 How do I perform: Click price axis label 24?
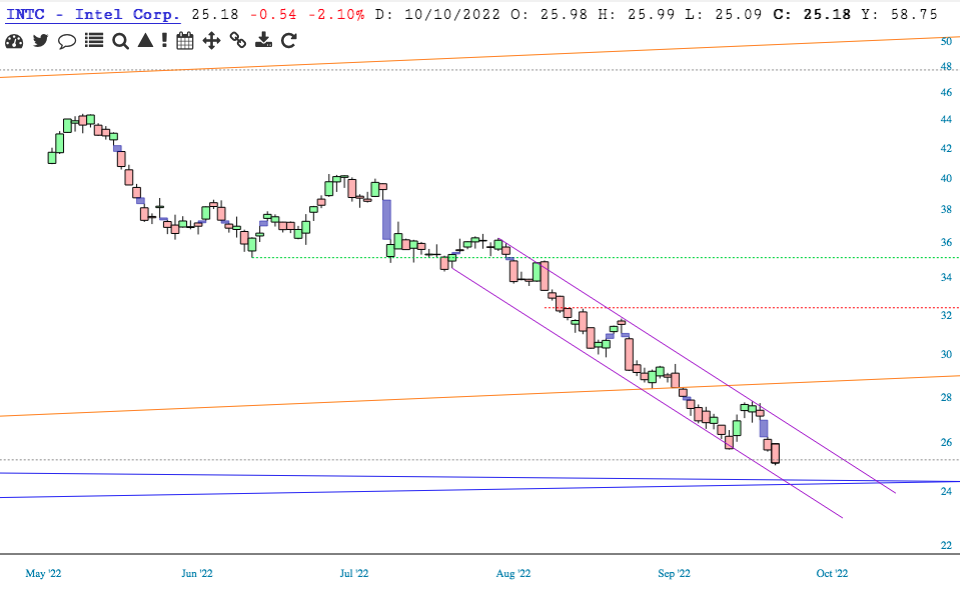click(946, 491)
